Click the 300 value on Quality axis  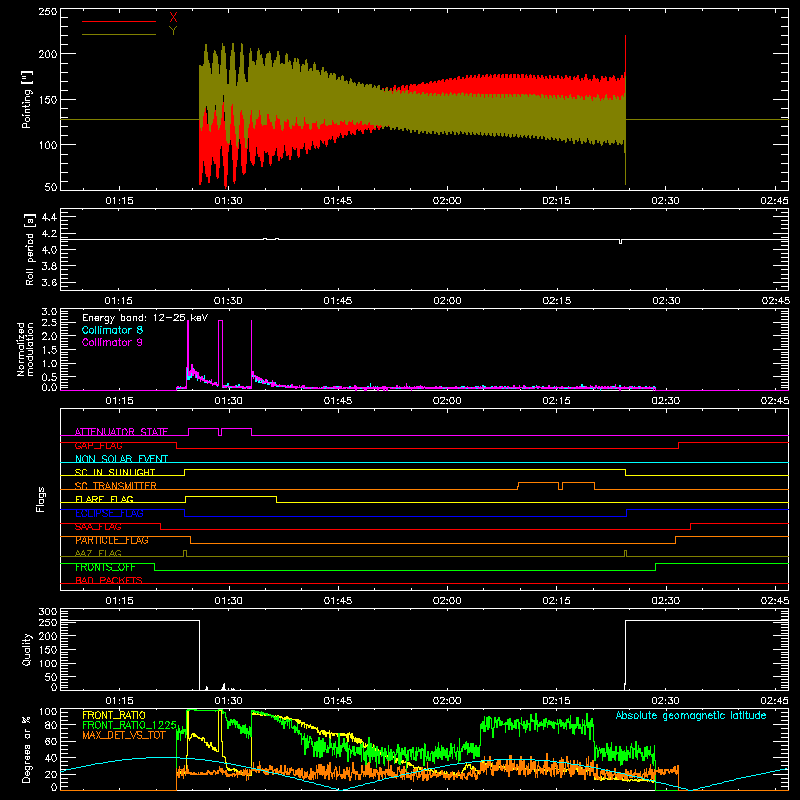[x=47, y=612]
